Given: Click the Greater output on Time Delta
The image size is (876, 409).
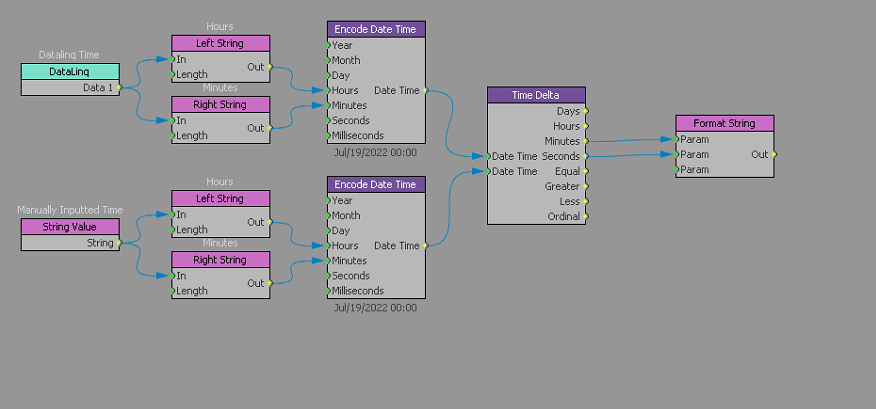Looking at the screenshot, I should pos(585,187).
